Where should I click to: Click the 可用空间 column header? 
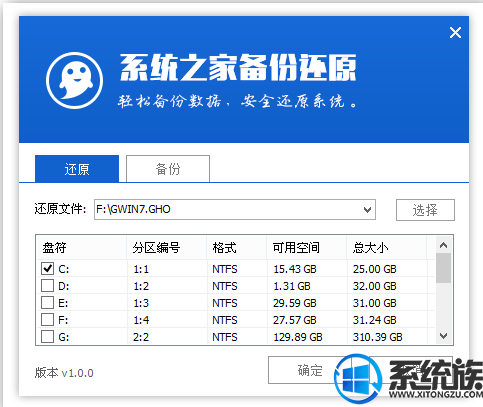[307, 248]
